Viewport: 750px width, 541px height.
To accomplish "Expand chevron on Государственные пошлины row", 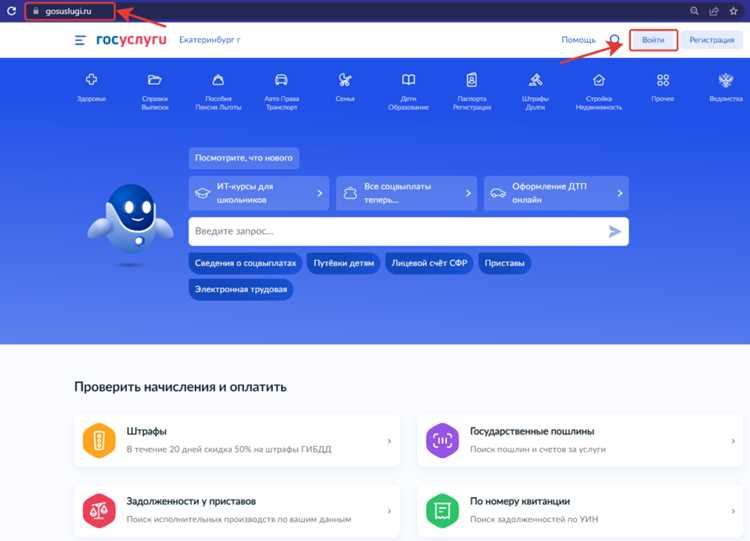I will pos(733,441).
